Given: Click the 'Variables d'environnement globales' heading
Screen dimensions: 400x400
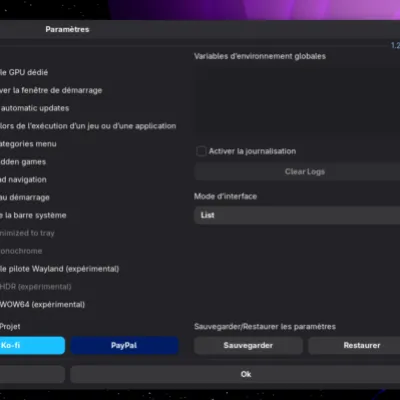Looking at the screenshot, I should (260, 56).
